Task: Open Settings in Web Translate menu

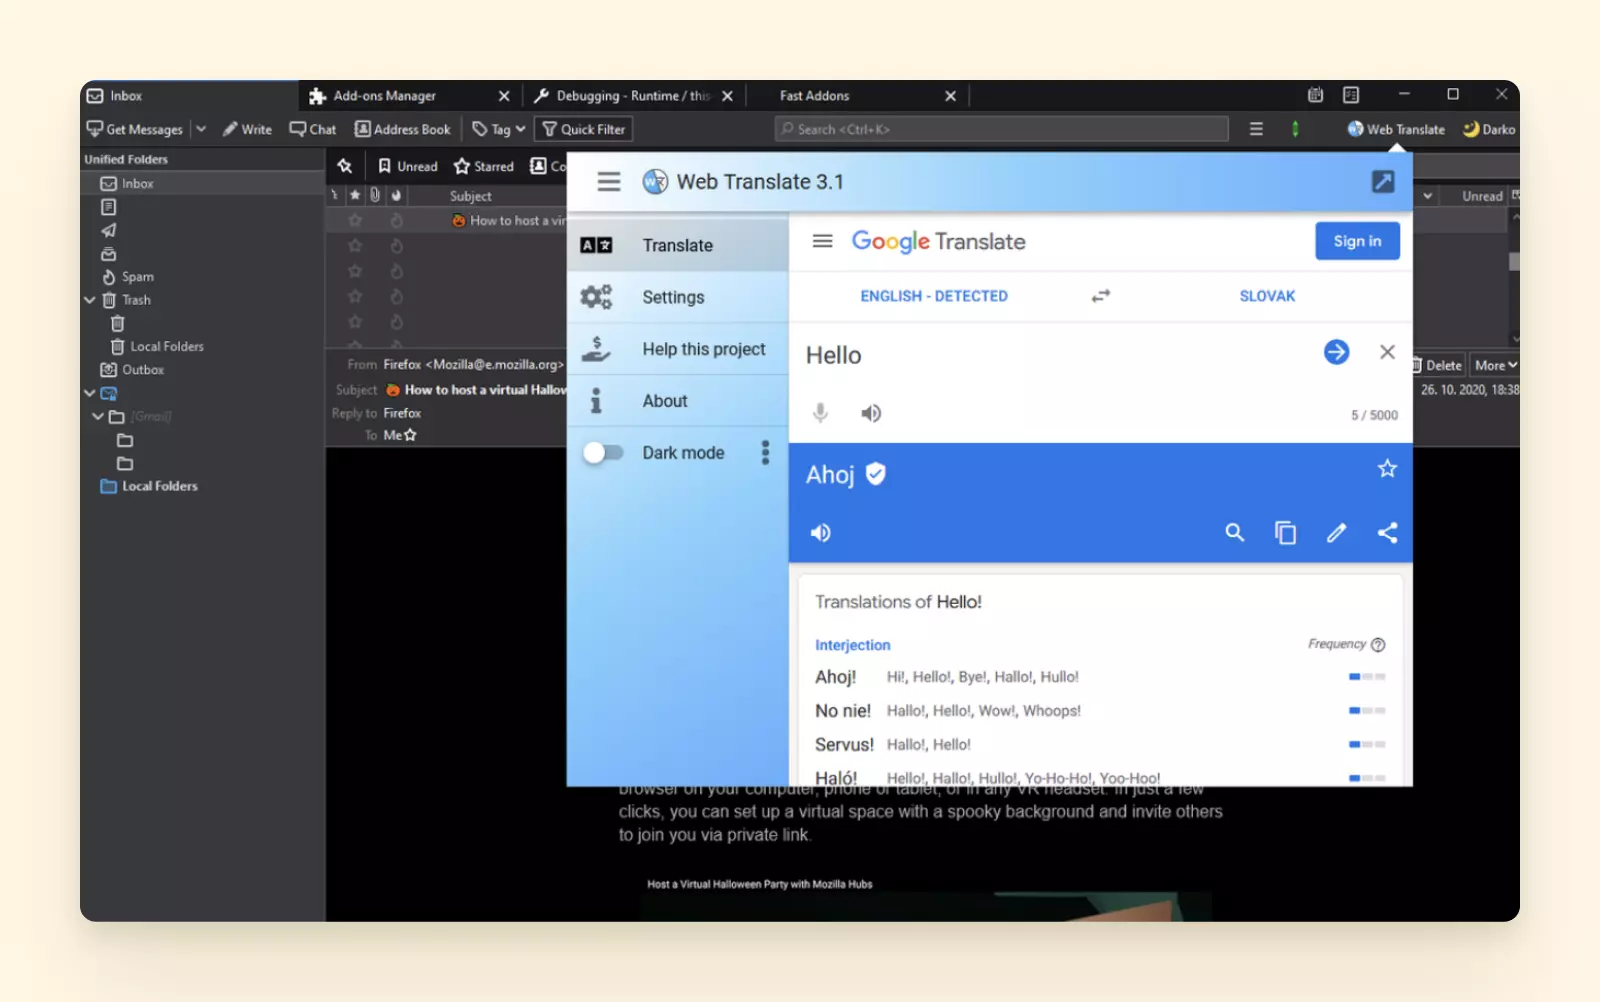Action: 678,297
